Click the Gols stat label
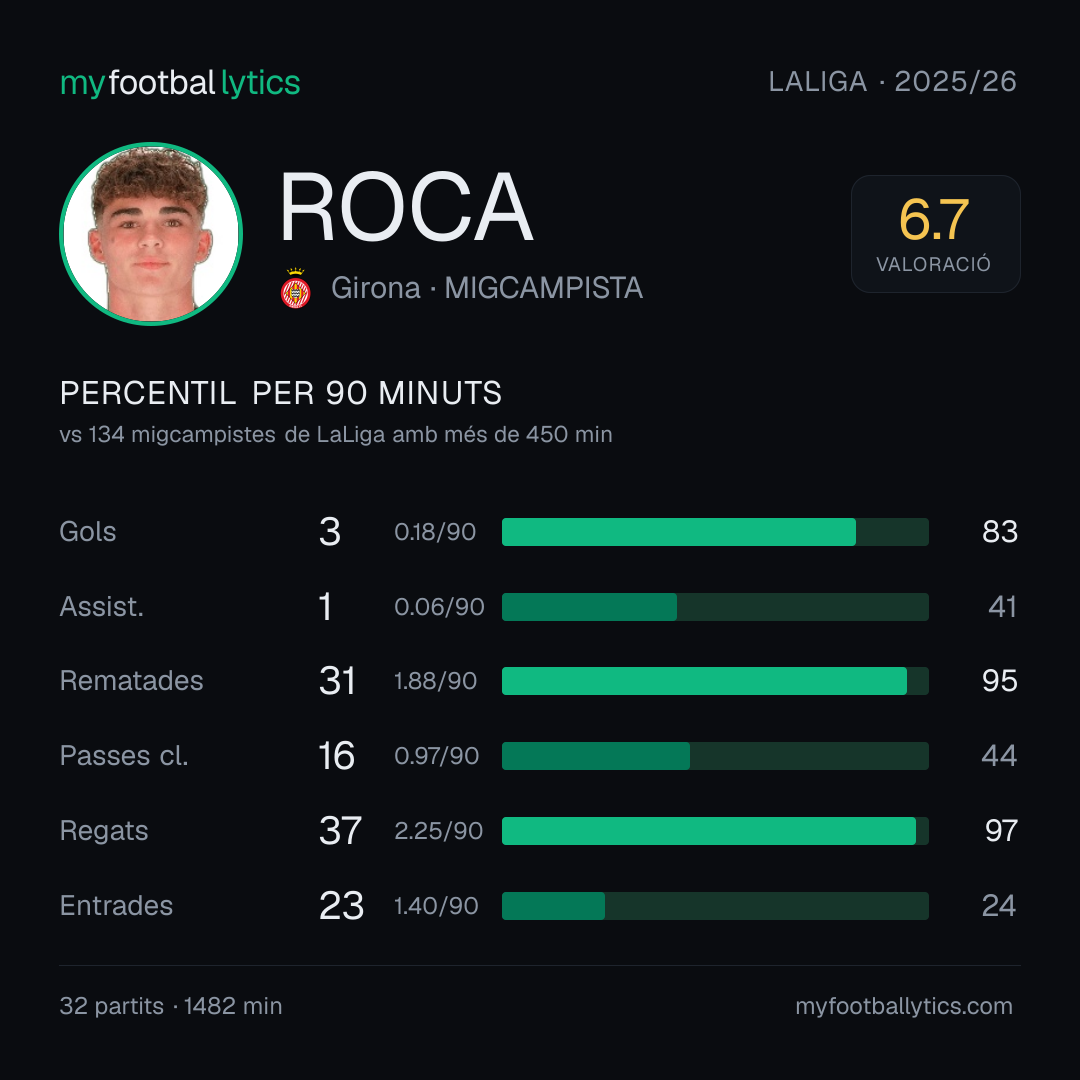This screenshot has height=1080, width=1080. point(87,532)
